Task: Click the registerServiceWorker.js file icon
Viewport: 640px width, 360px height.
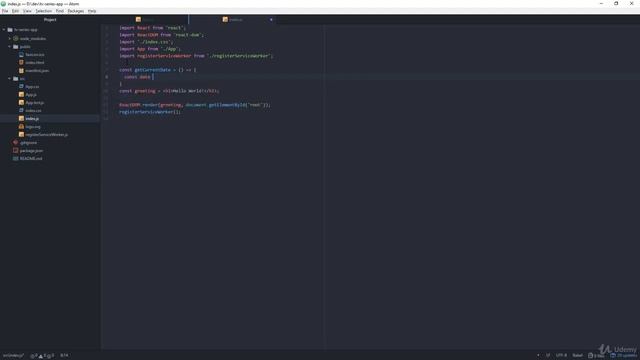Action: 21,134
